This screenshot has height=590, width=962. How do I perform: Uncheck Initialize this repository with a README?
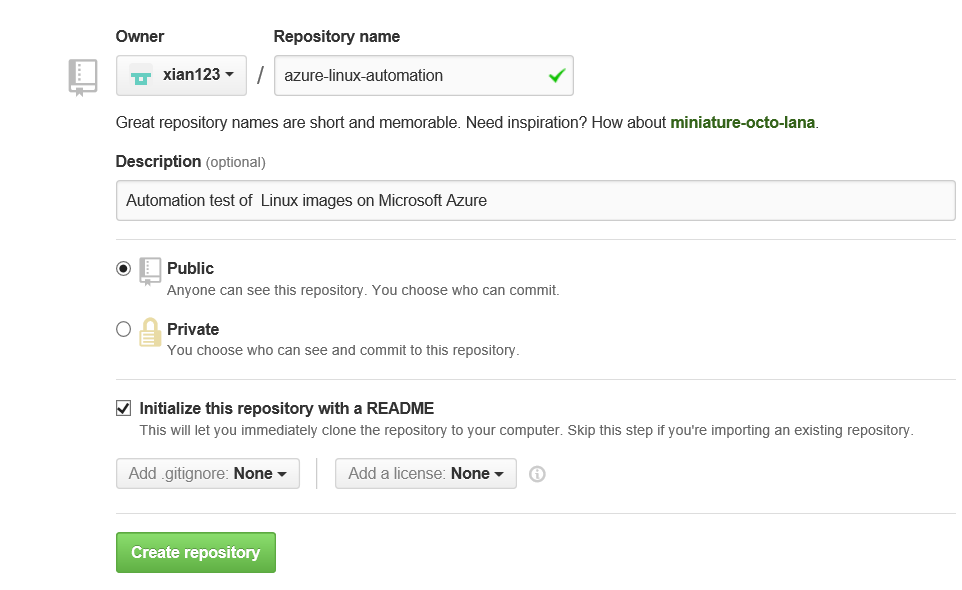pyautogui.click(x=124, y=408)
